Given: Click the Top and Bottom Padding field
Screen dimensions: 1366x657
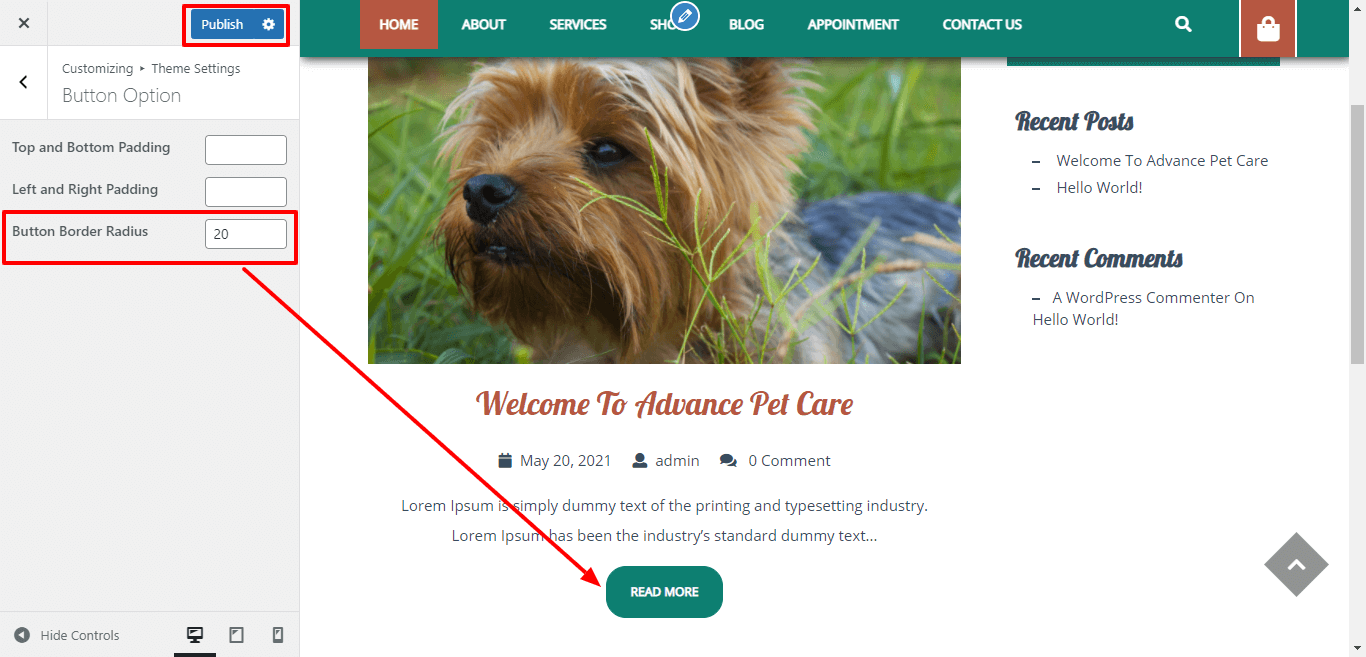Looking at the screenshot, I should (246, 150).
